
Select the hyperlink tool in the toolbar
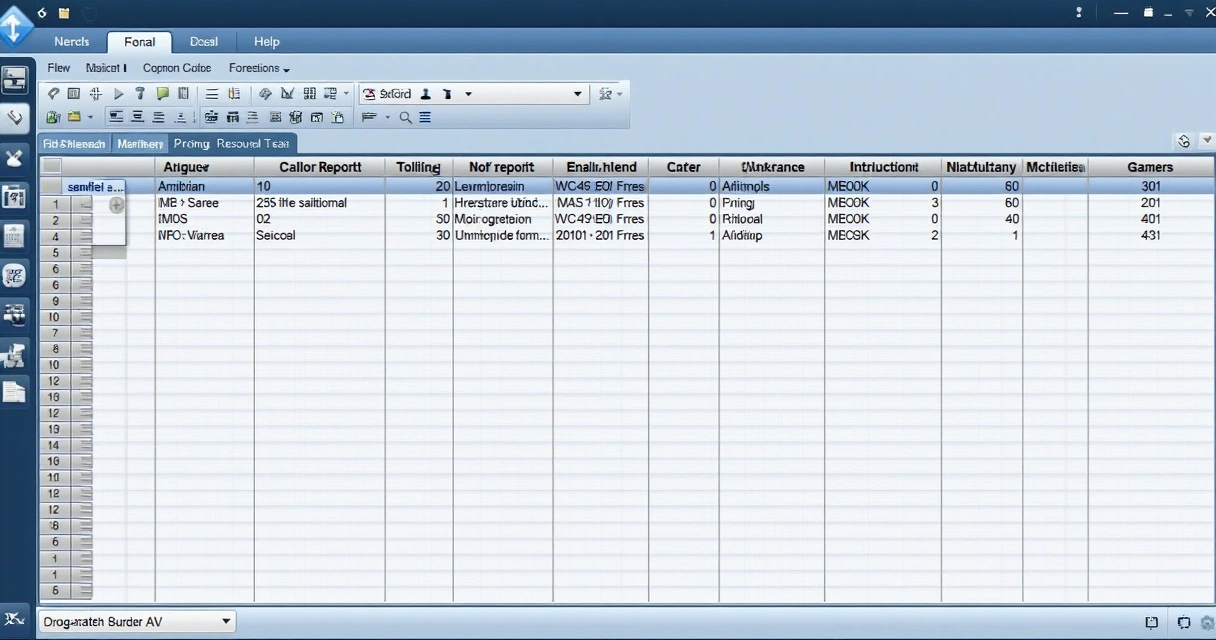pos(53,92)
